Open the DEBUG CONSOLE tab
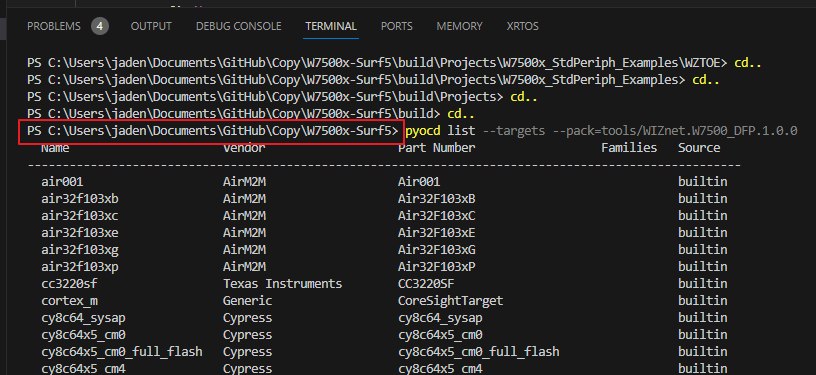This screenshot has height=375, width=816. tap(238, 26)
